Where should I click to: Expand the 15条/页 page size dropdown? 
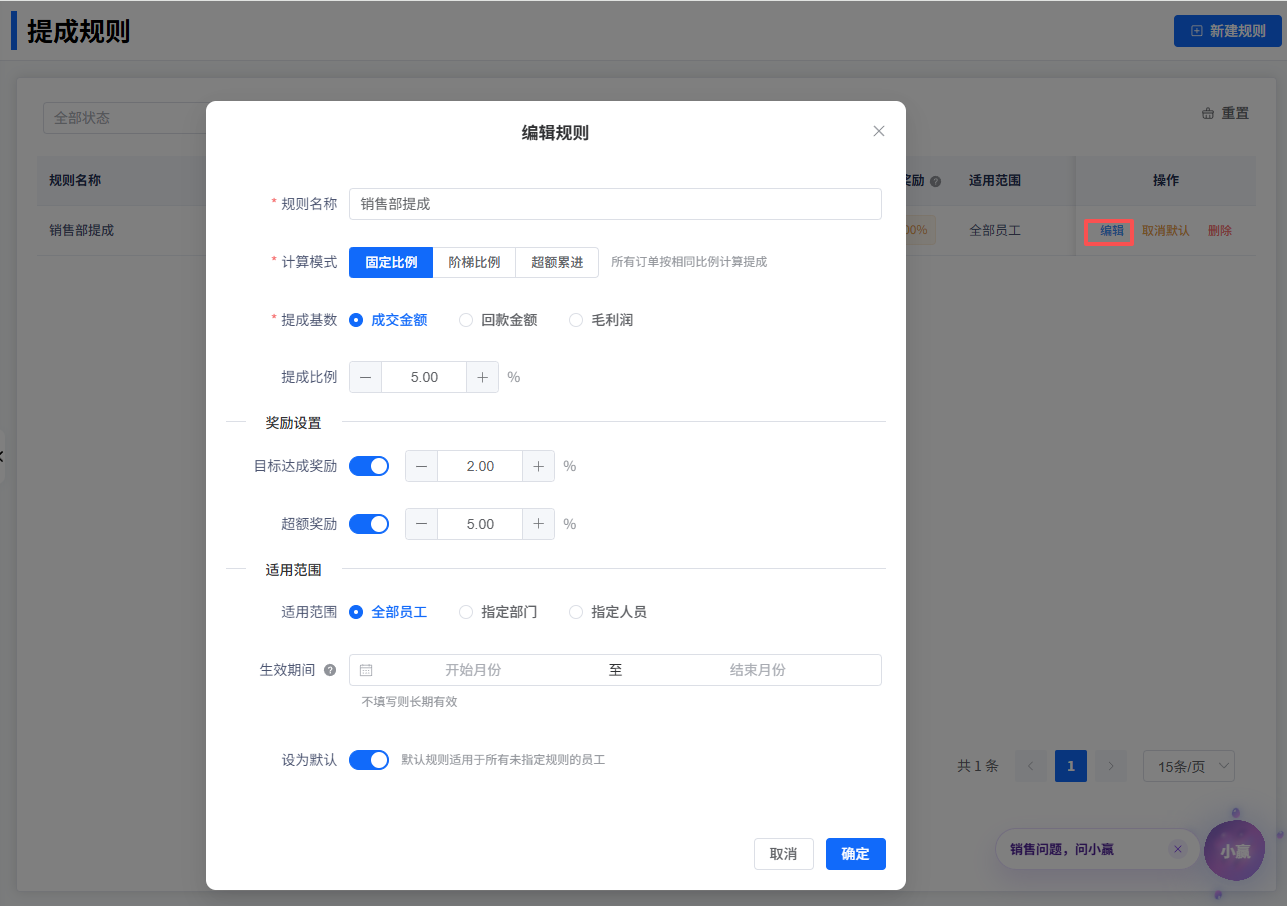tap(1188, 767)
